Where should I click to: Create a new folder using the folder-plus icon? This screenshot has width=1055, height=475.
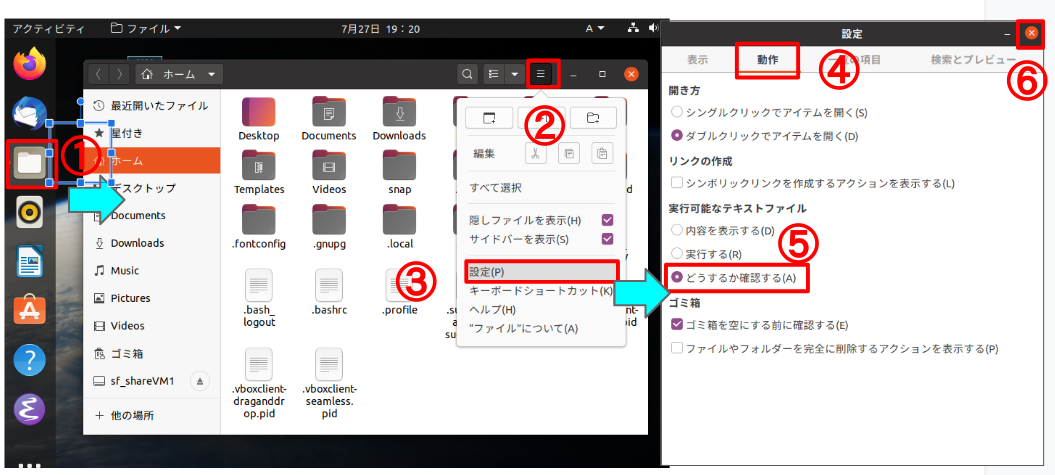[x=593, y=118]
